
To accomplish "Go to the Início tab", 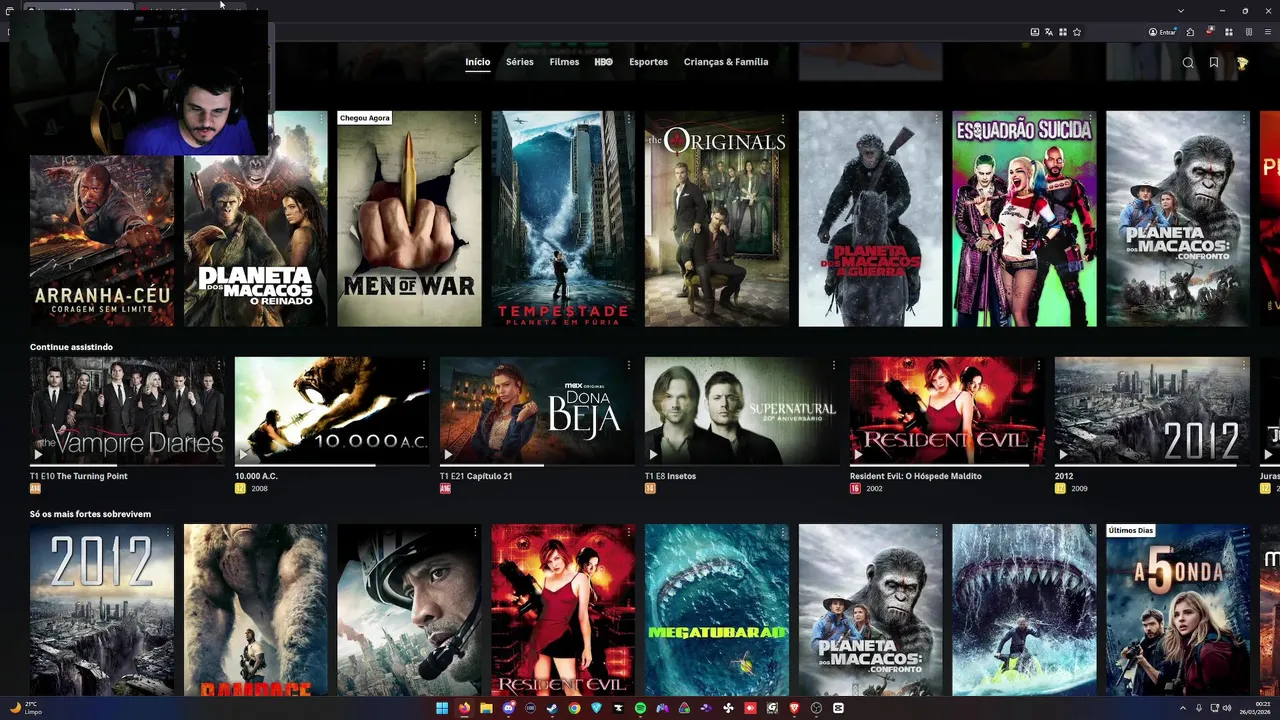I will (x=478, y=62).
